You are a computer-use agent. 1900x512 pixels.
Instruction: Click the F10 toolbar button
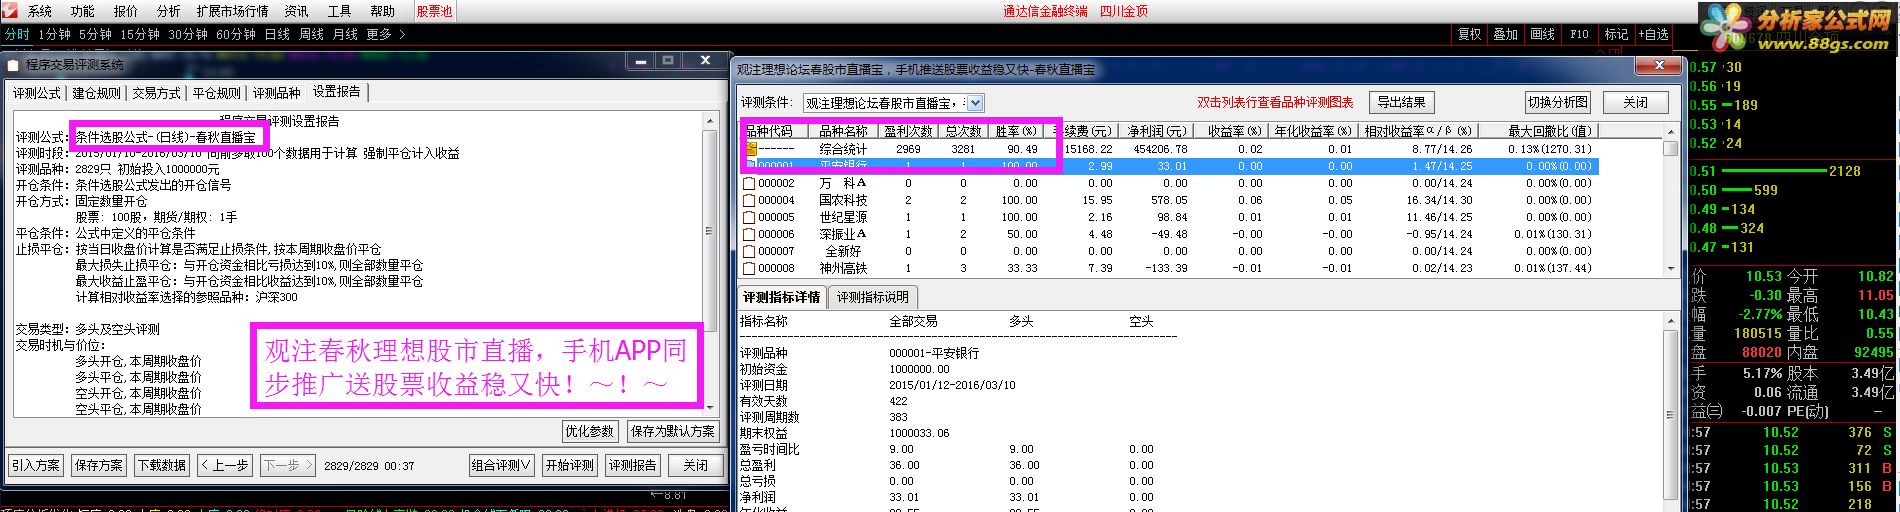point(1580,34)
